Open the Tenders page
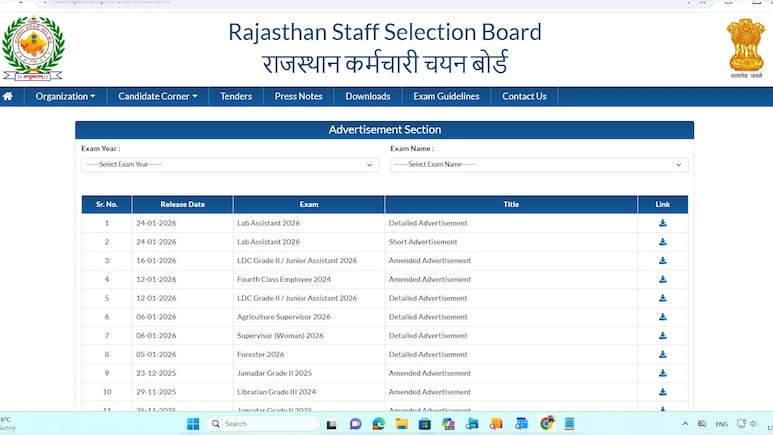Screen dimensions: 773x435 pos(236,96)
